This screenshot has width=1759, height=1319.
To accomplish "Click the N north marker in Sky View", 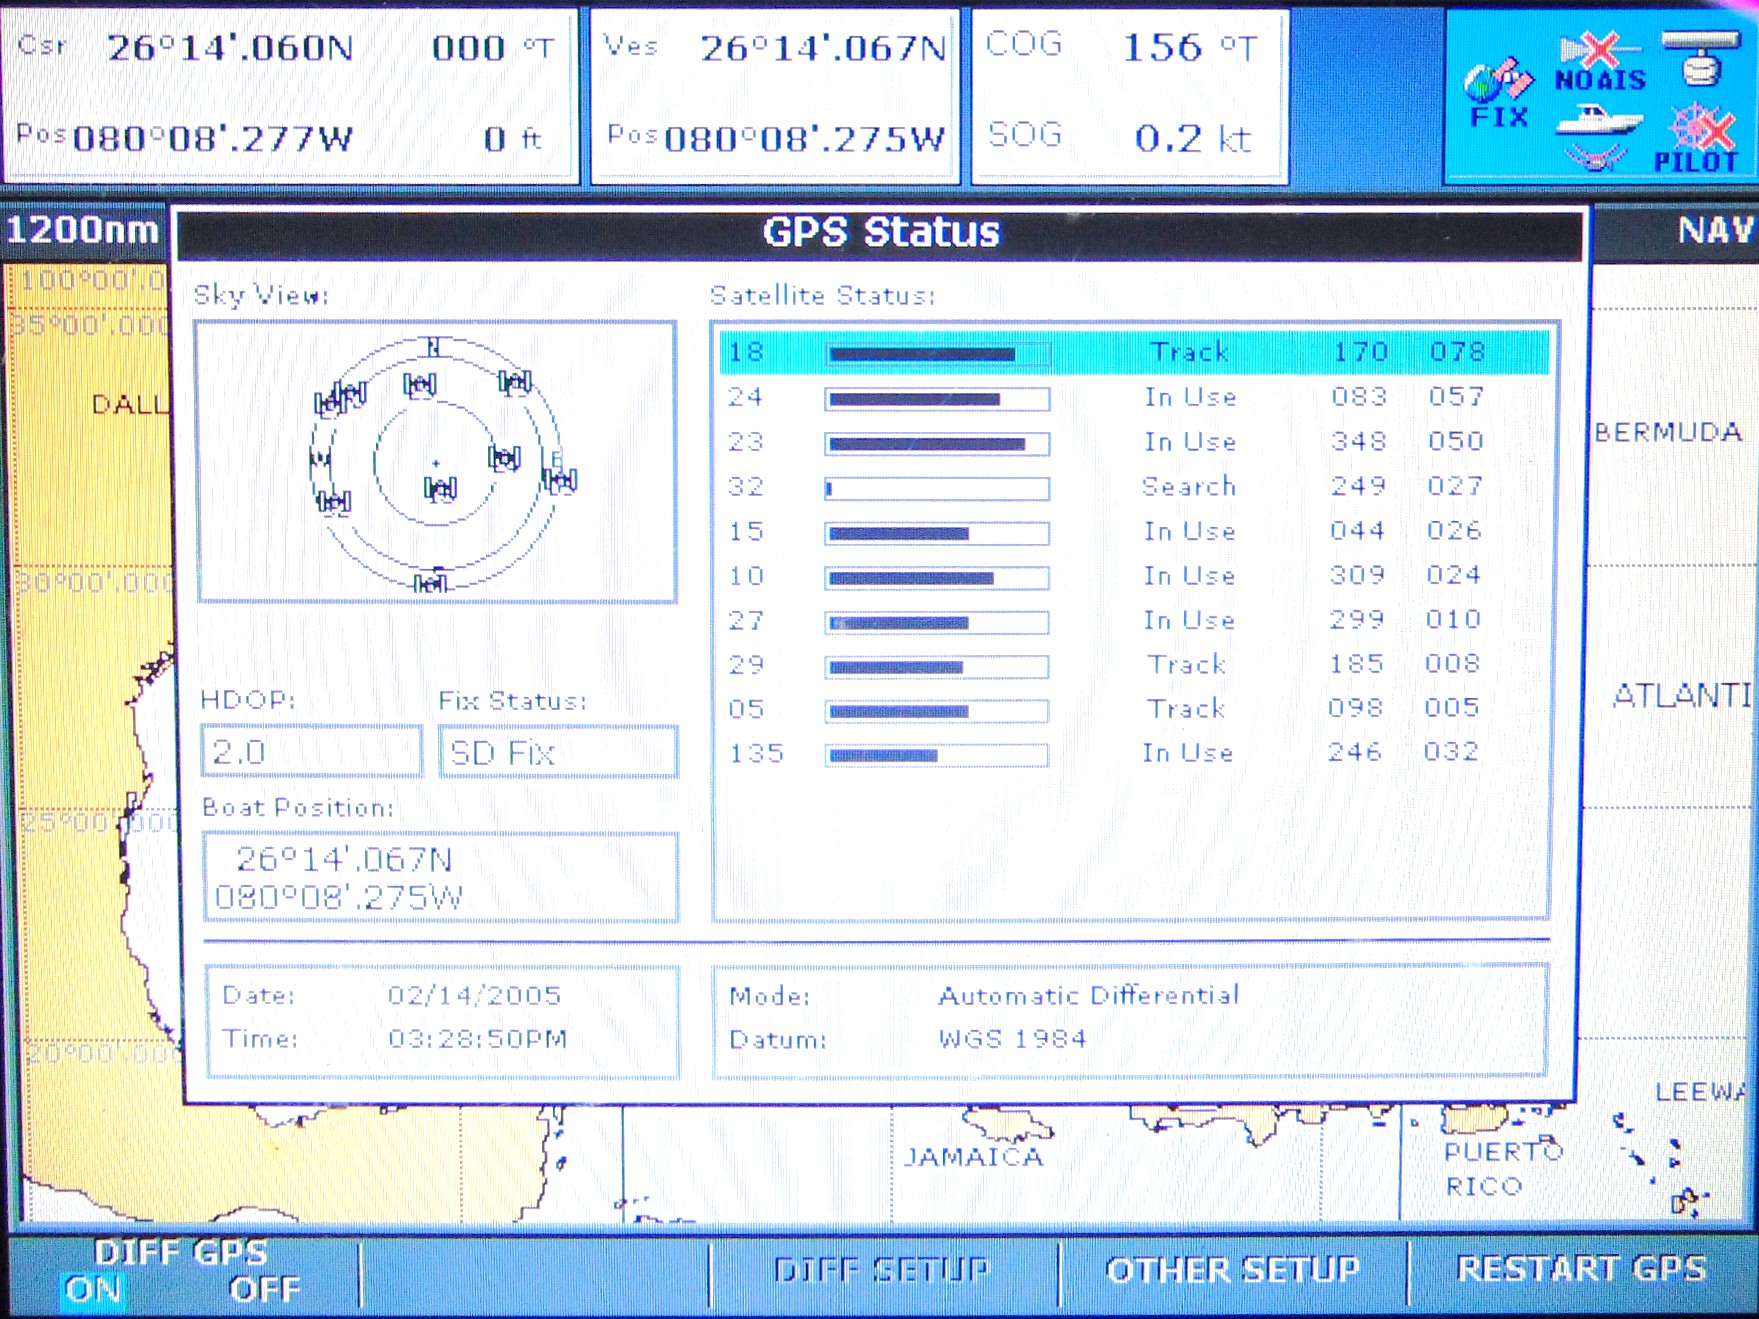I will coord(433,347).
